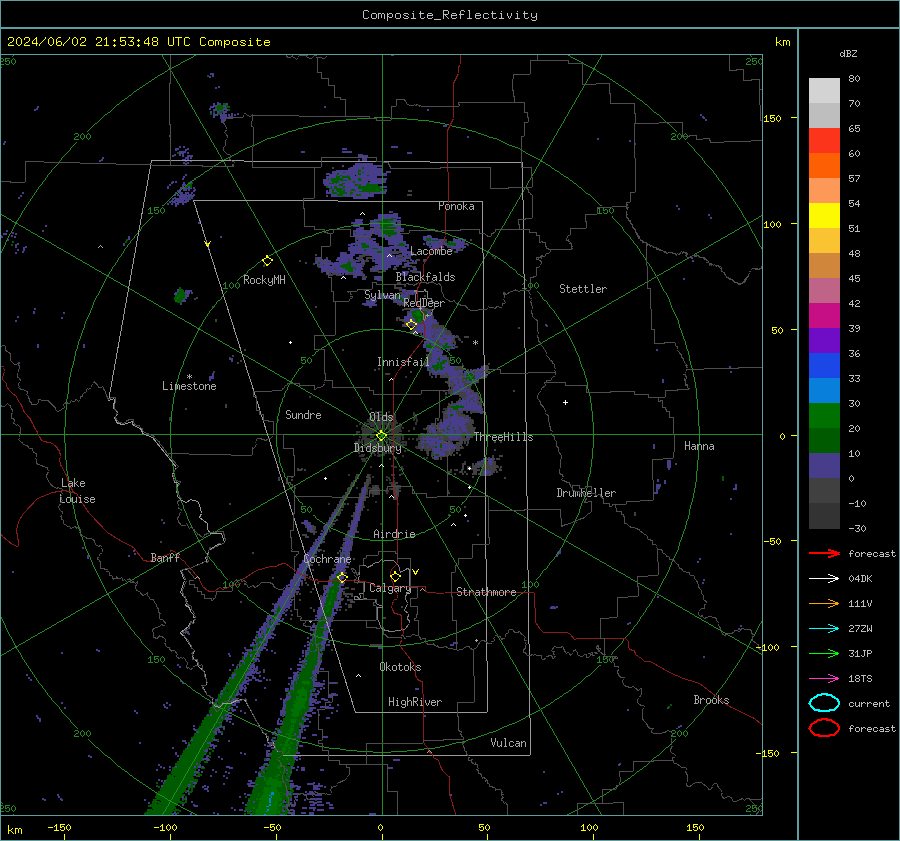900x841 pixels.
Task: Click the RockyMH label
Action: (x=264, y=280)
